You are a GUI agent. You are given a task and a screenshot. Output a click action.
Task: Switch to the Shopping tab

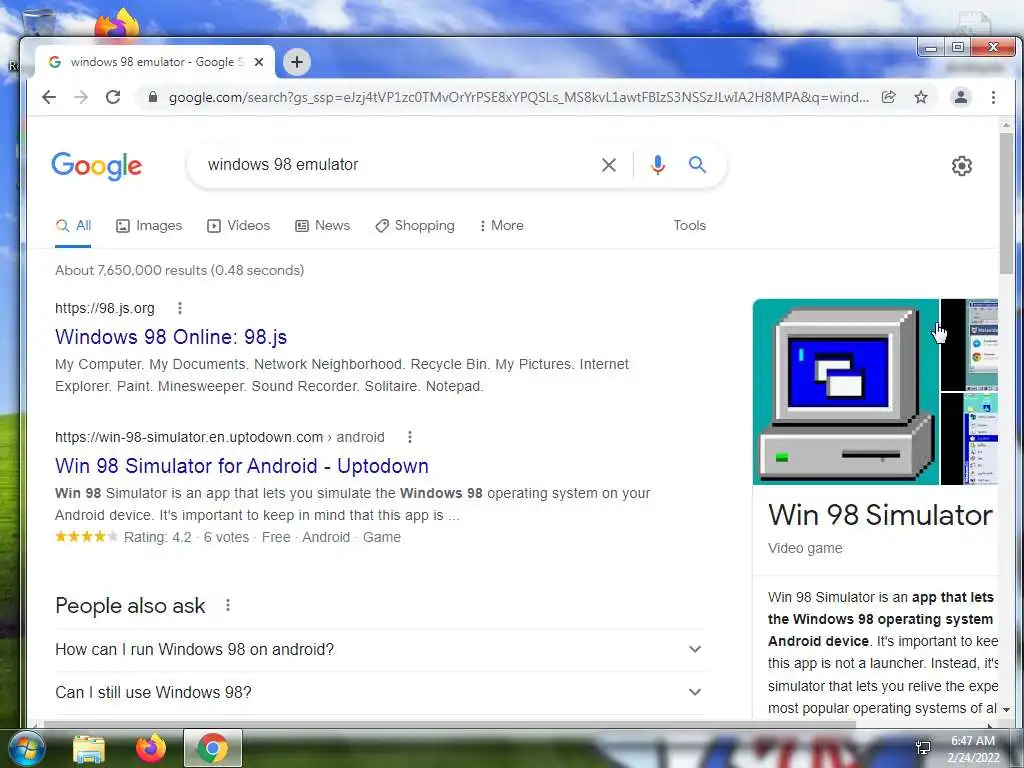415,226
